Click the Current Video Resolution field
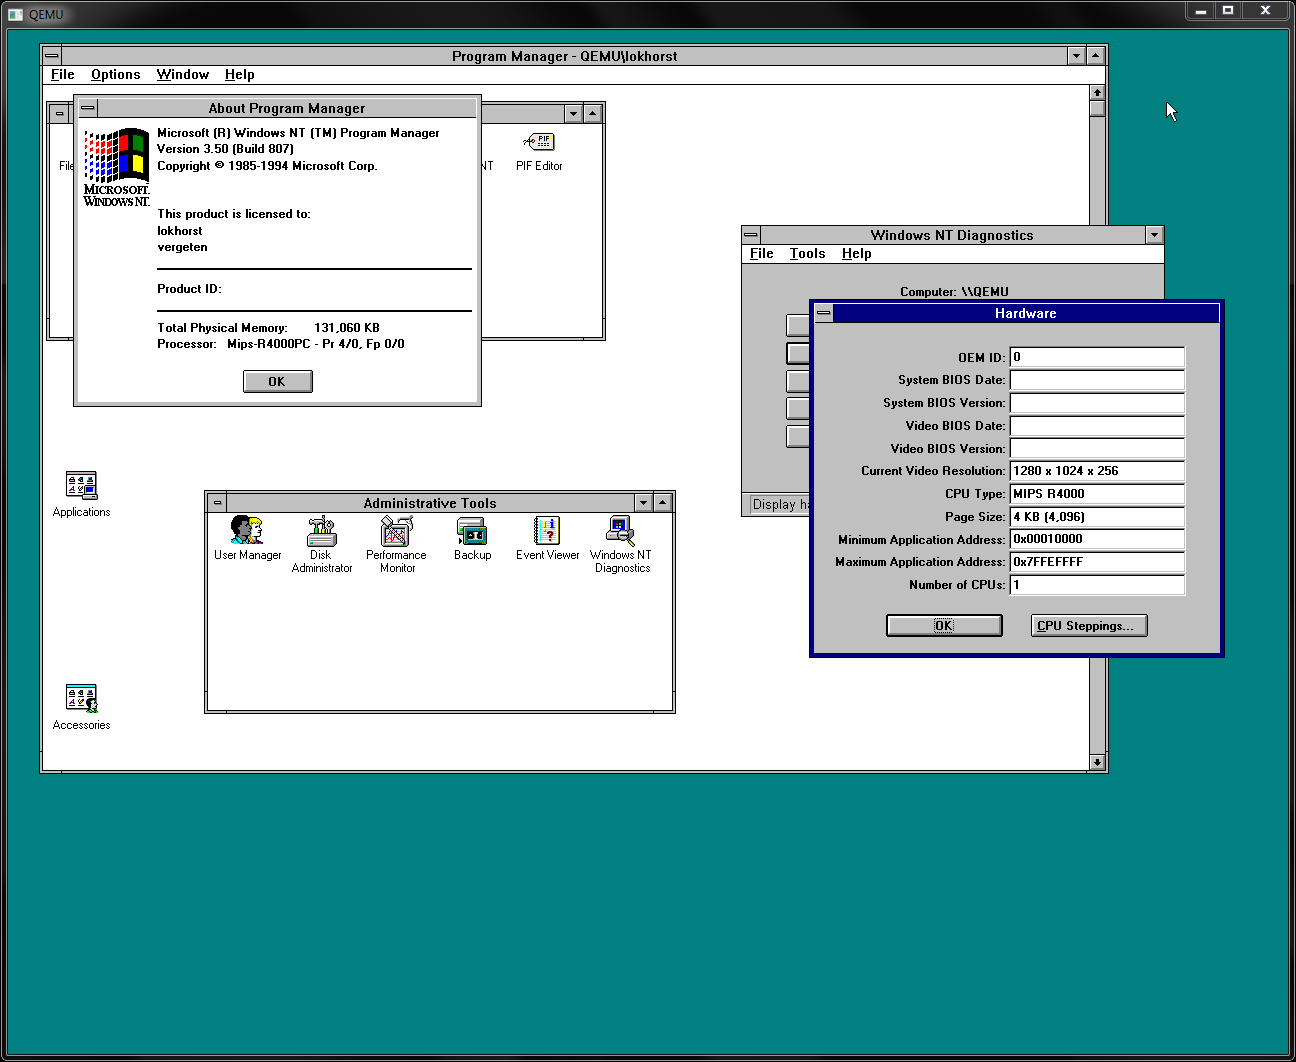 point(1097,471)
